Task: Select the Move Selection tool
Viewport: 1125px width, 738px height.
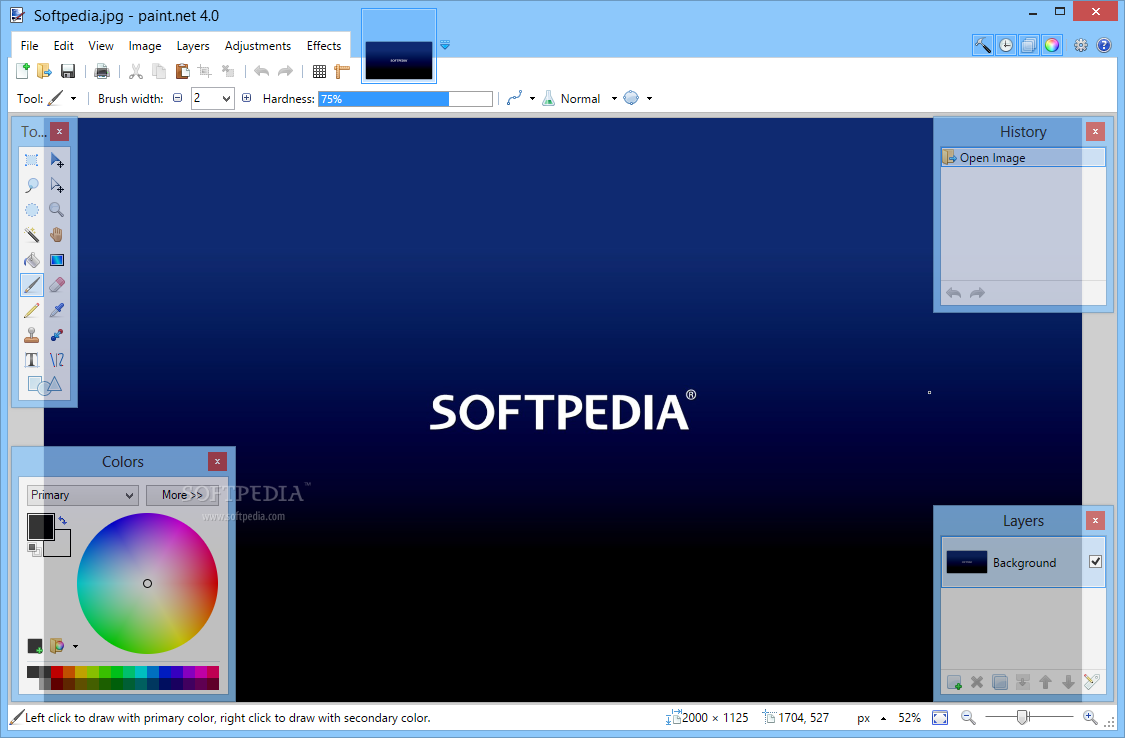Action: pos(57,185)
